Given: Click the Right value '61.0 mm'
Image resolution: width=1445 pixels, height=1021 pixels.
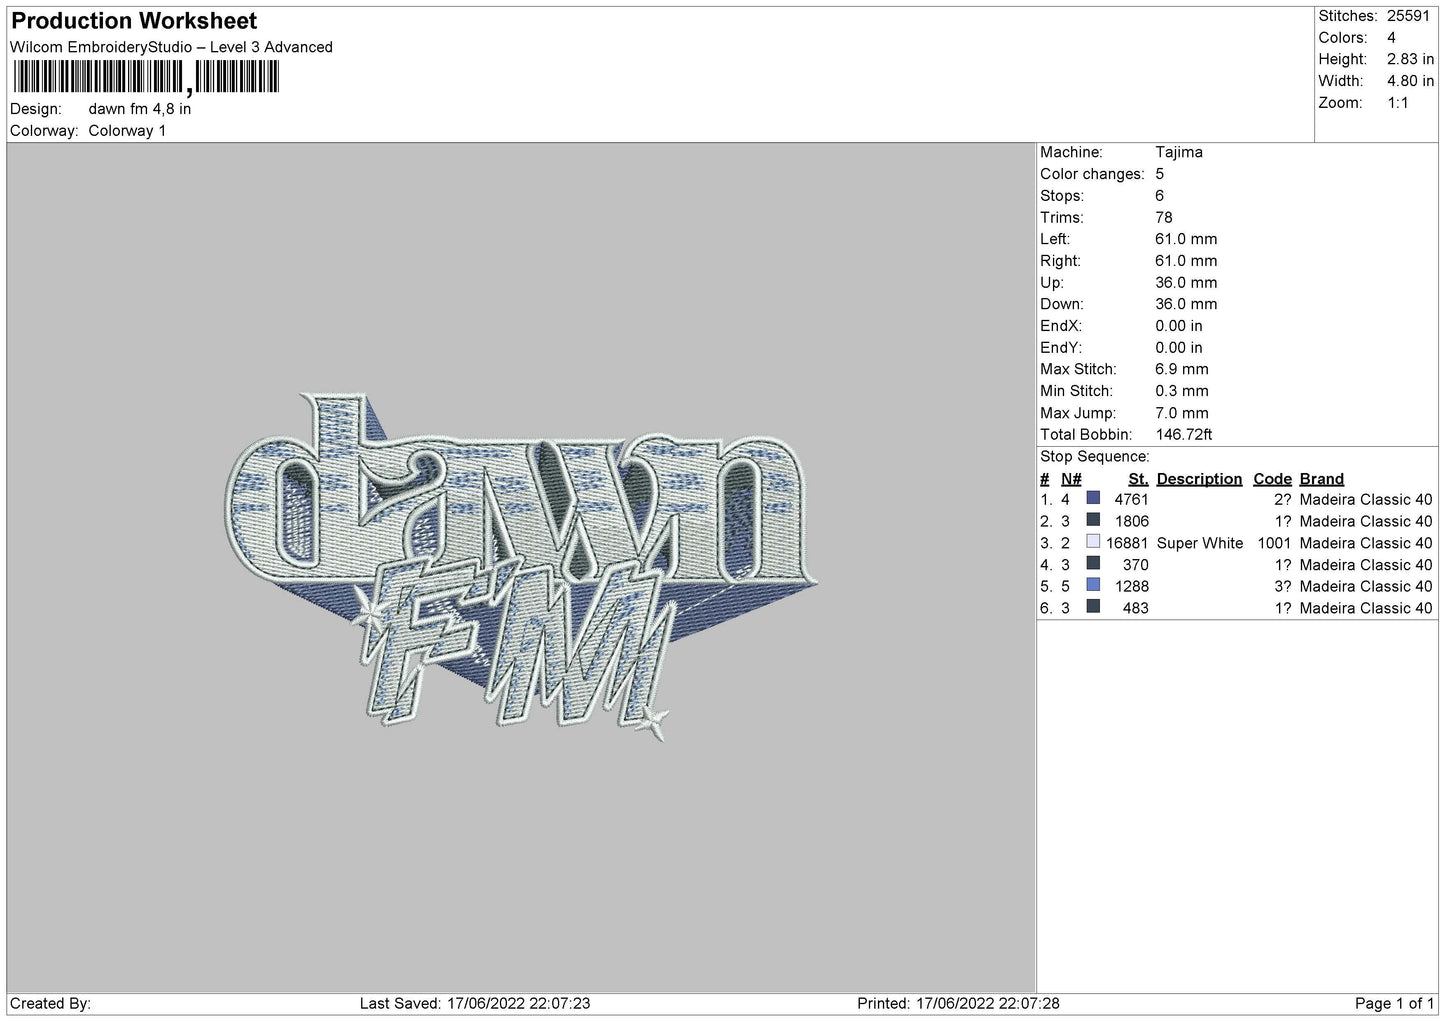Looking at the screenshot, I should pyautogui.click(x=1186, y=261).
